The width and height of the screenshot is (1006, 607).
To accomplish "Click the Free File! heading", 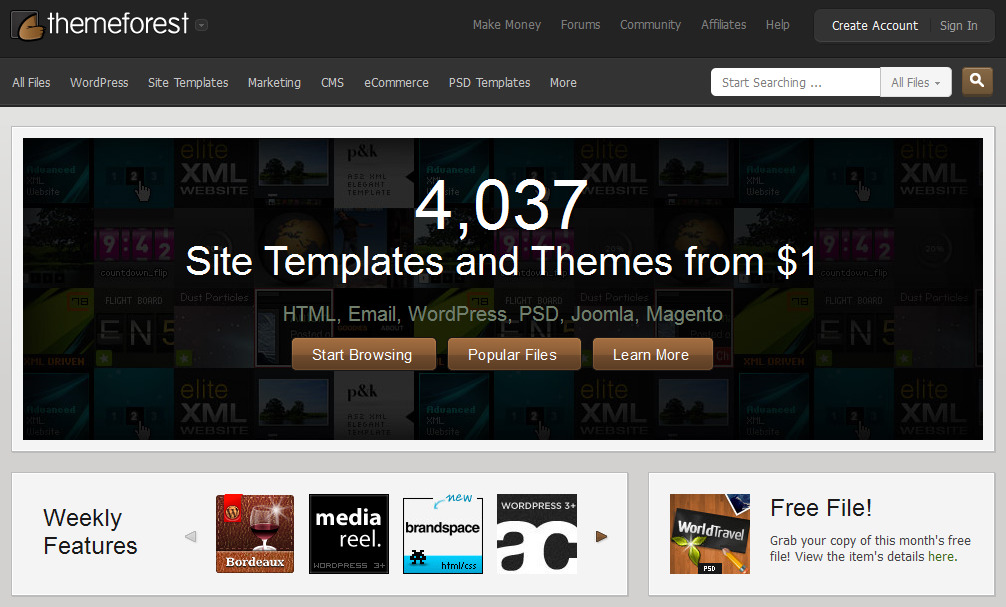I will (x=821, y=508).
